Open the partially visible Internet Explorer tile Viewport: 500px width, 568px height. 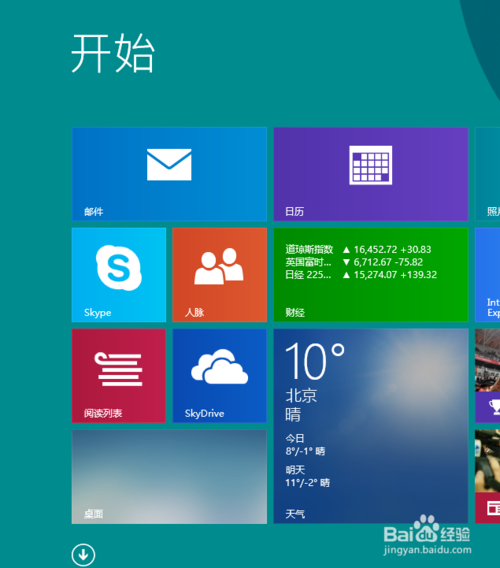[x=487, y=275]
